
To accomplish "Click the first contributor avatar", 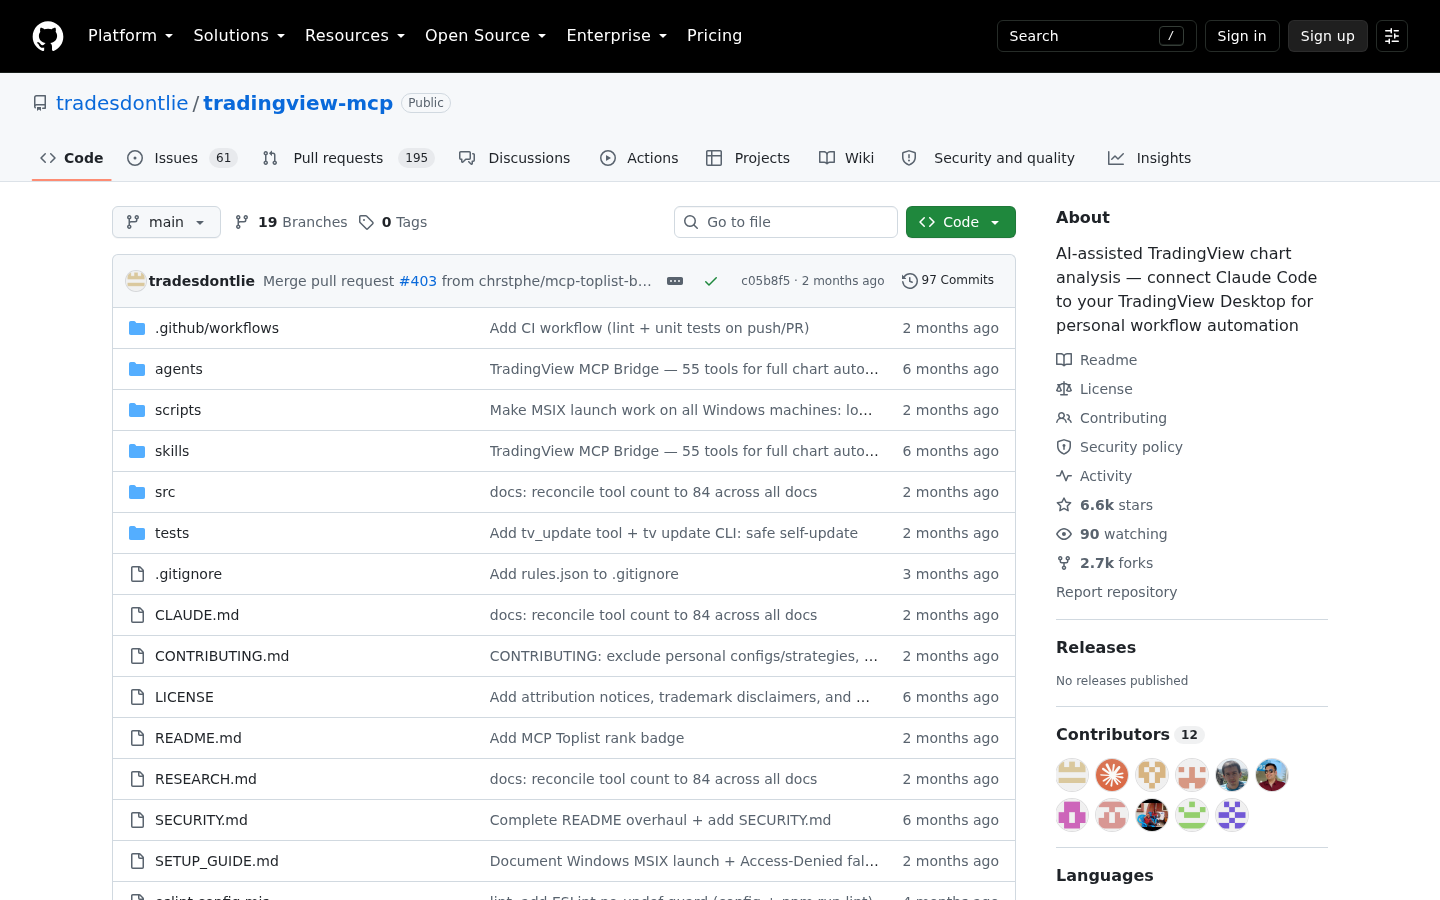I will [x=1072, y=775].
